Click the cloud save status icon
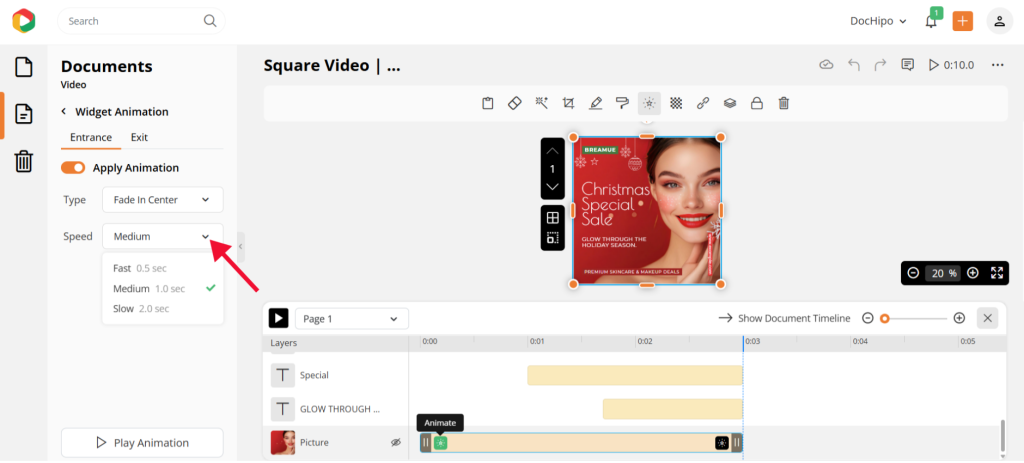 click(x=827, y=65)
